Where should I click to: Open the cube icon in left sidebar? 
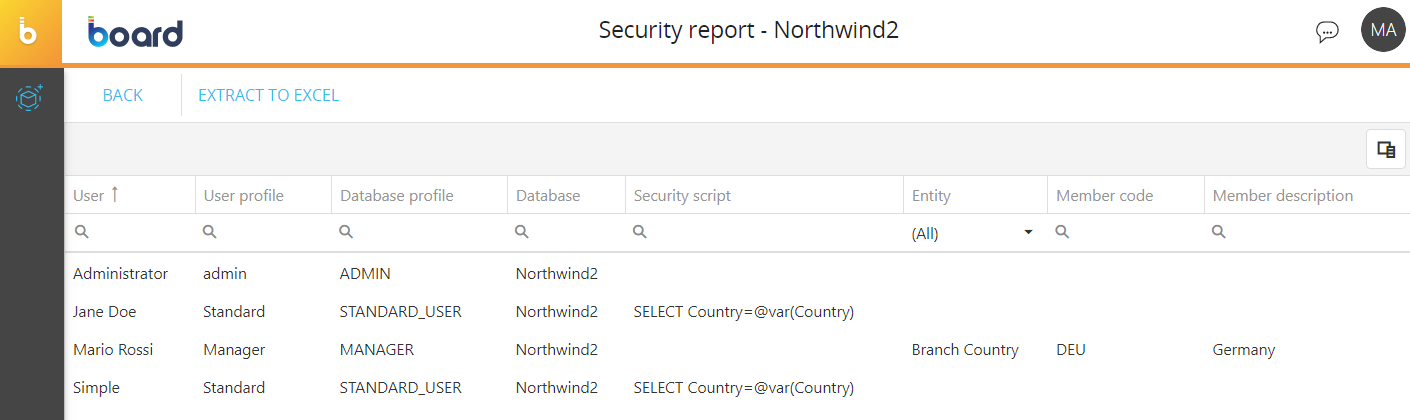click(30, 97)
